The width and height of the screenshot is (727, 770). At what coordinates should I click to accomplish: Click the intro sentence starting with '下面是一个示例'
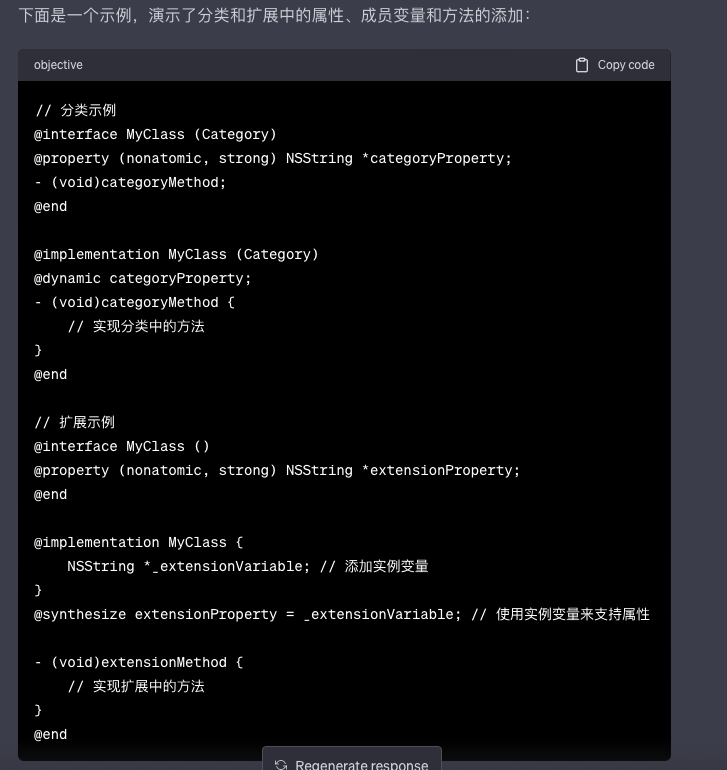point(275,16)
